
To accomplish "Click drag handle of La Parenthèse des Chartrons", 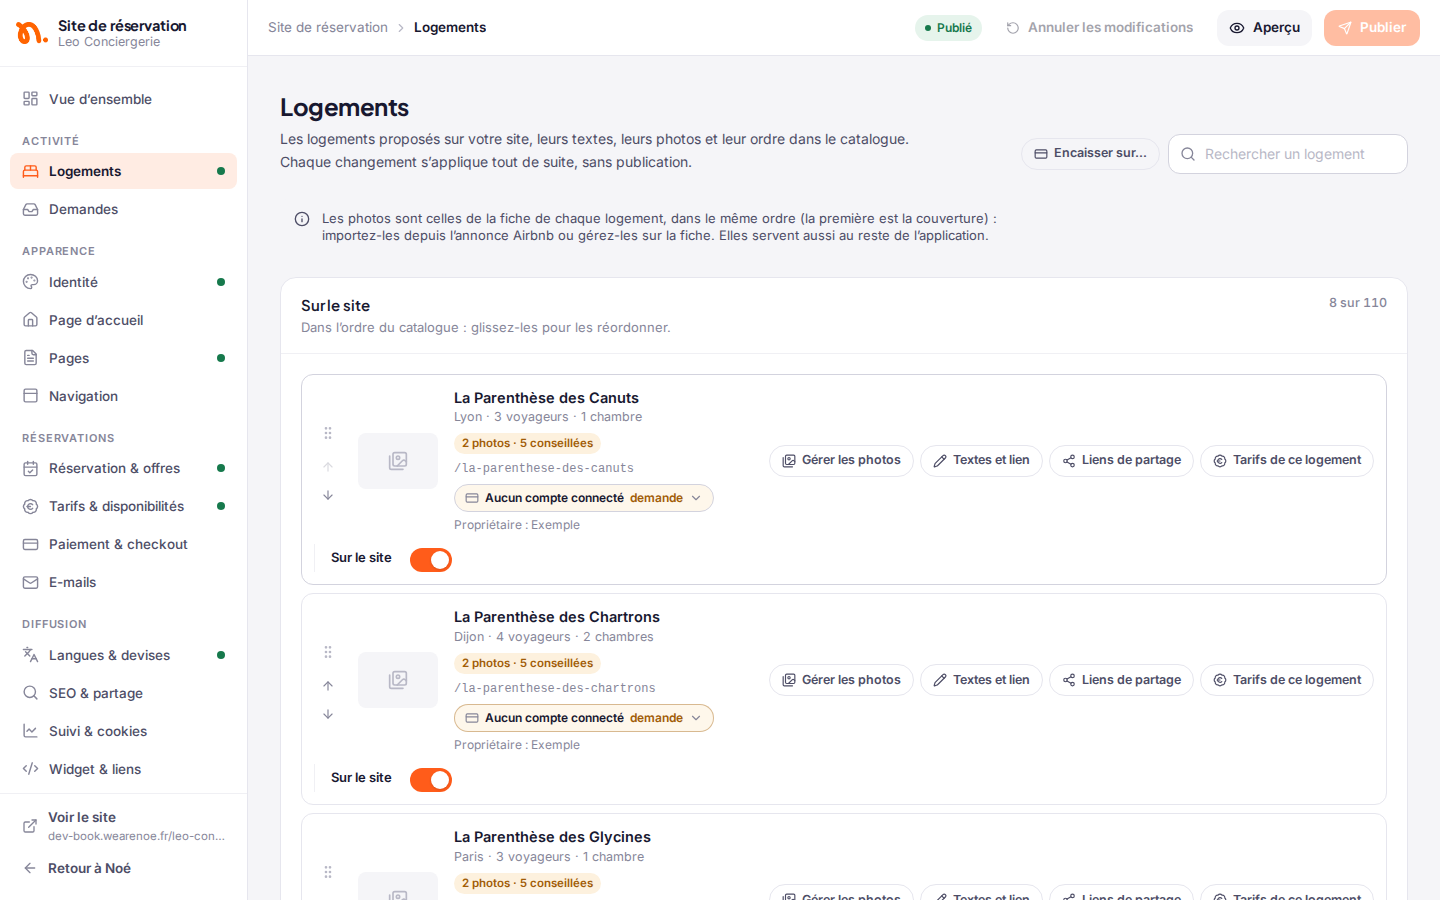I will (328, 652).
